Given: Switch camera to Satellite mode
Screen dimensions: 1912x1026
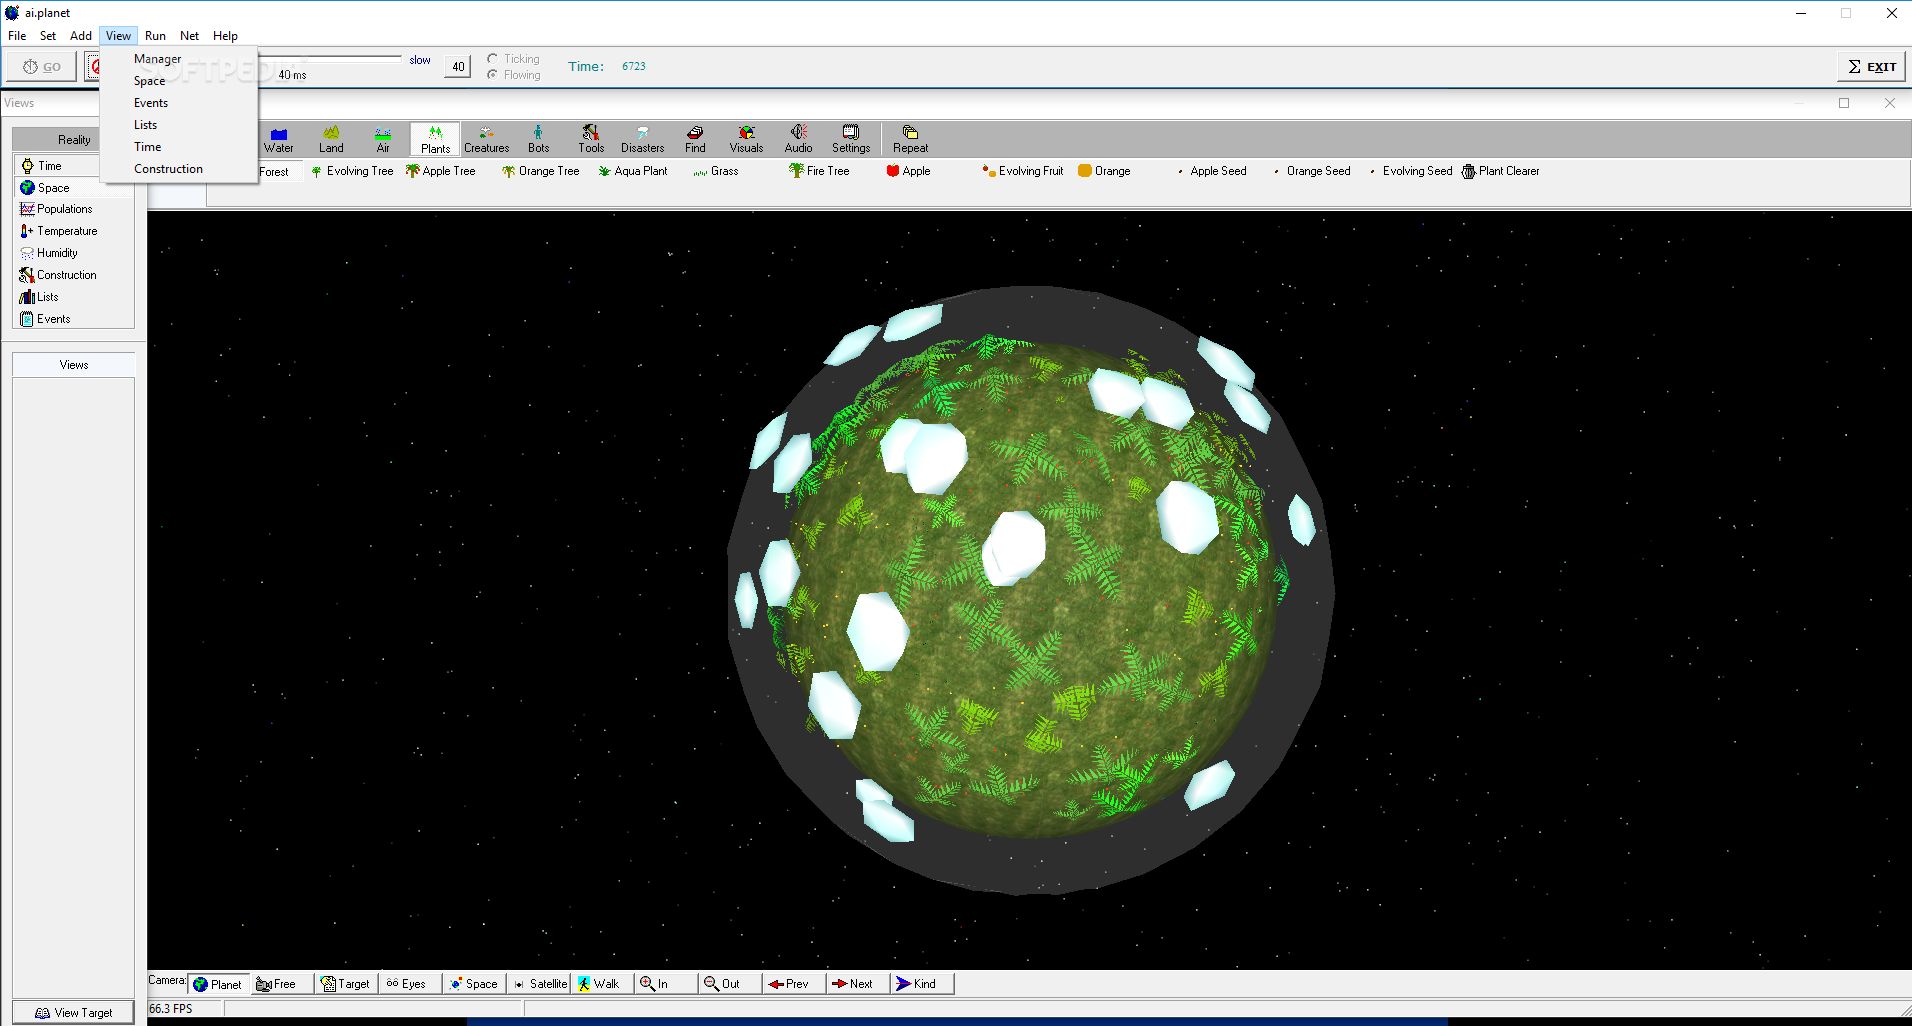Looking at the screenshot, I should [x=540, y=984].
